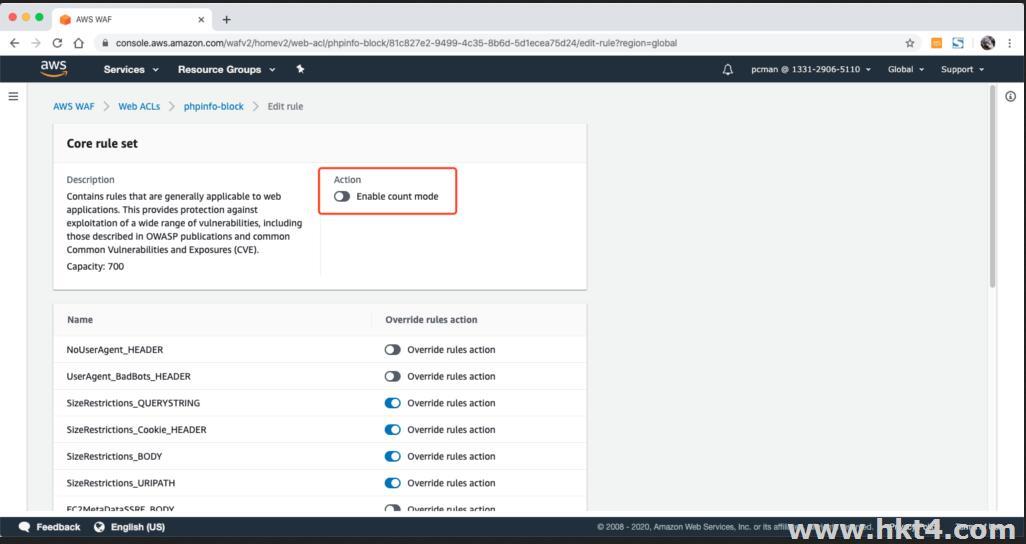Open the notifications bell

pyautogui.click(x=728, y=69)
